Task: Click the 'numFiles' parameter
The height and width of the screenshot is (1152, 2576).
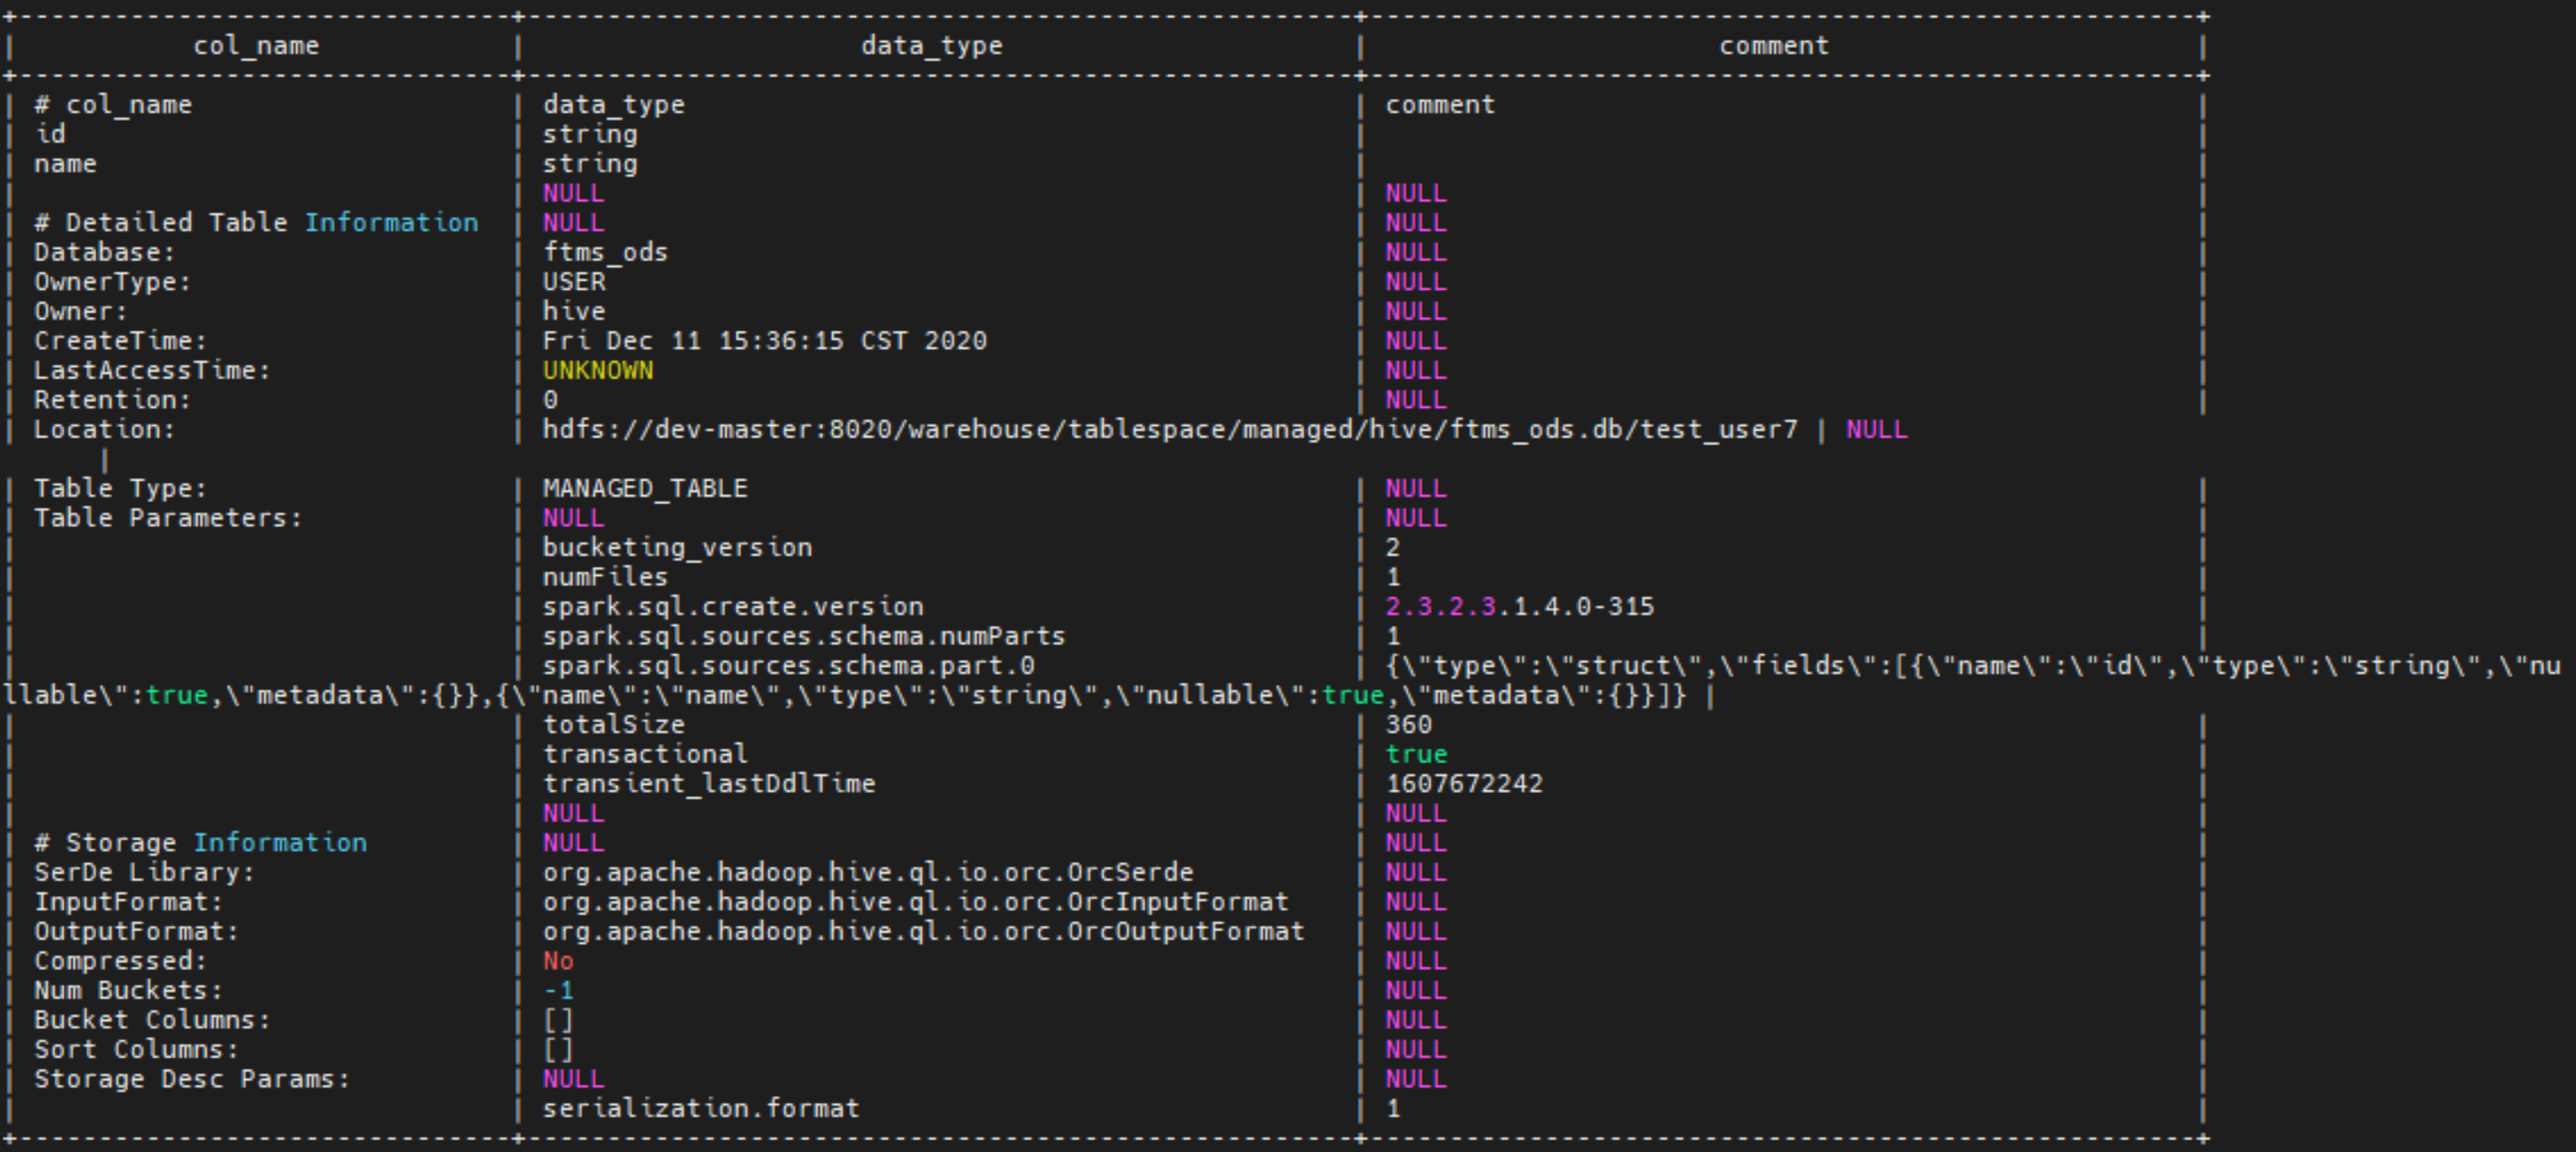Action: (x=605, y=577)
